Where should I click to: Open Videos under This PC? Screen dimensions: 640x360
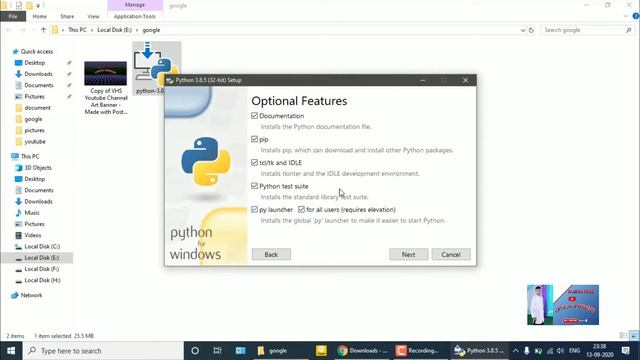pos(33,235)
